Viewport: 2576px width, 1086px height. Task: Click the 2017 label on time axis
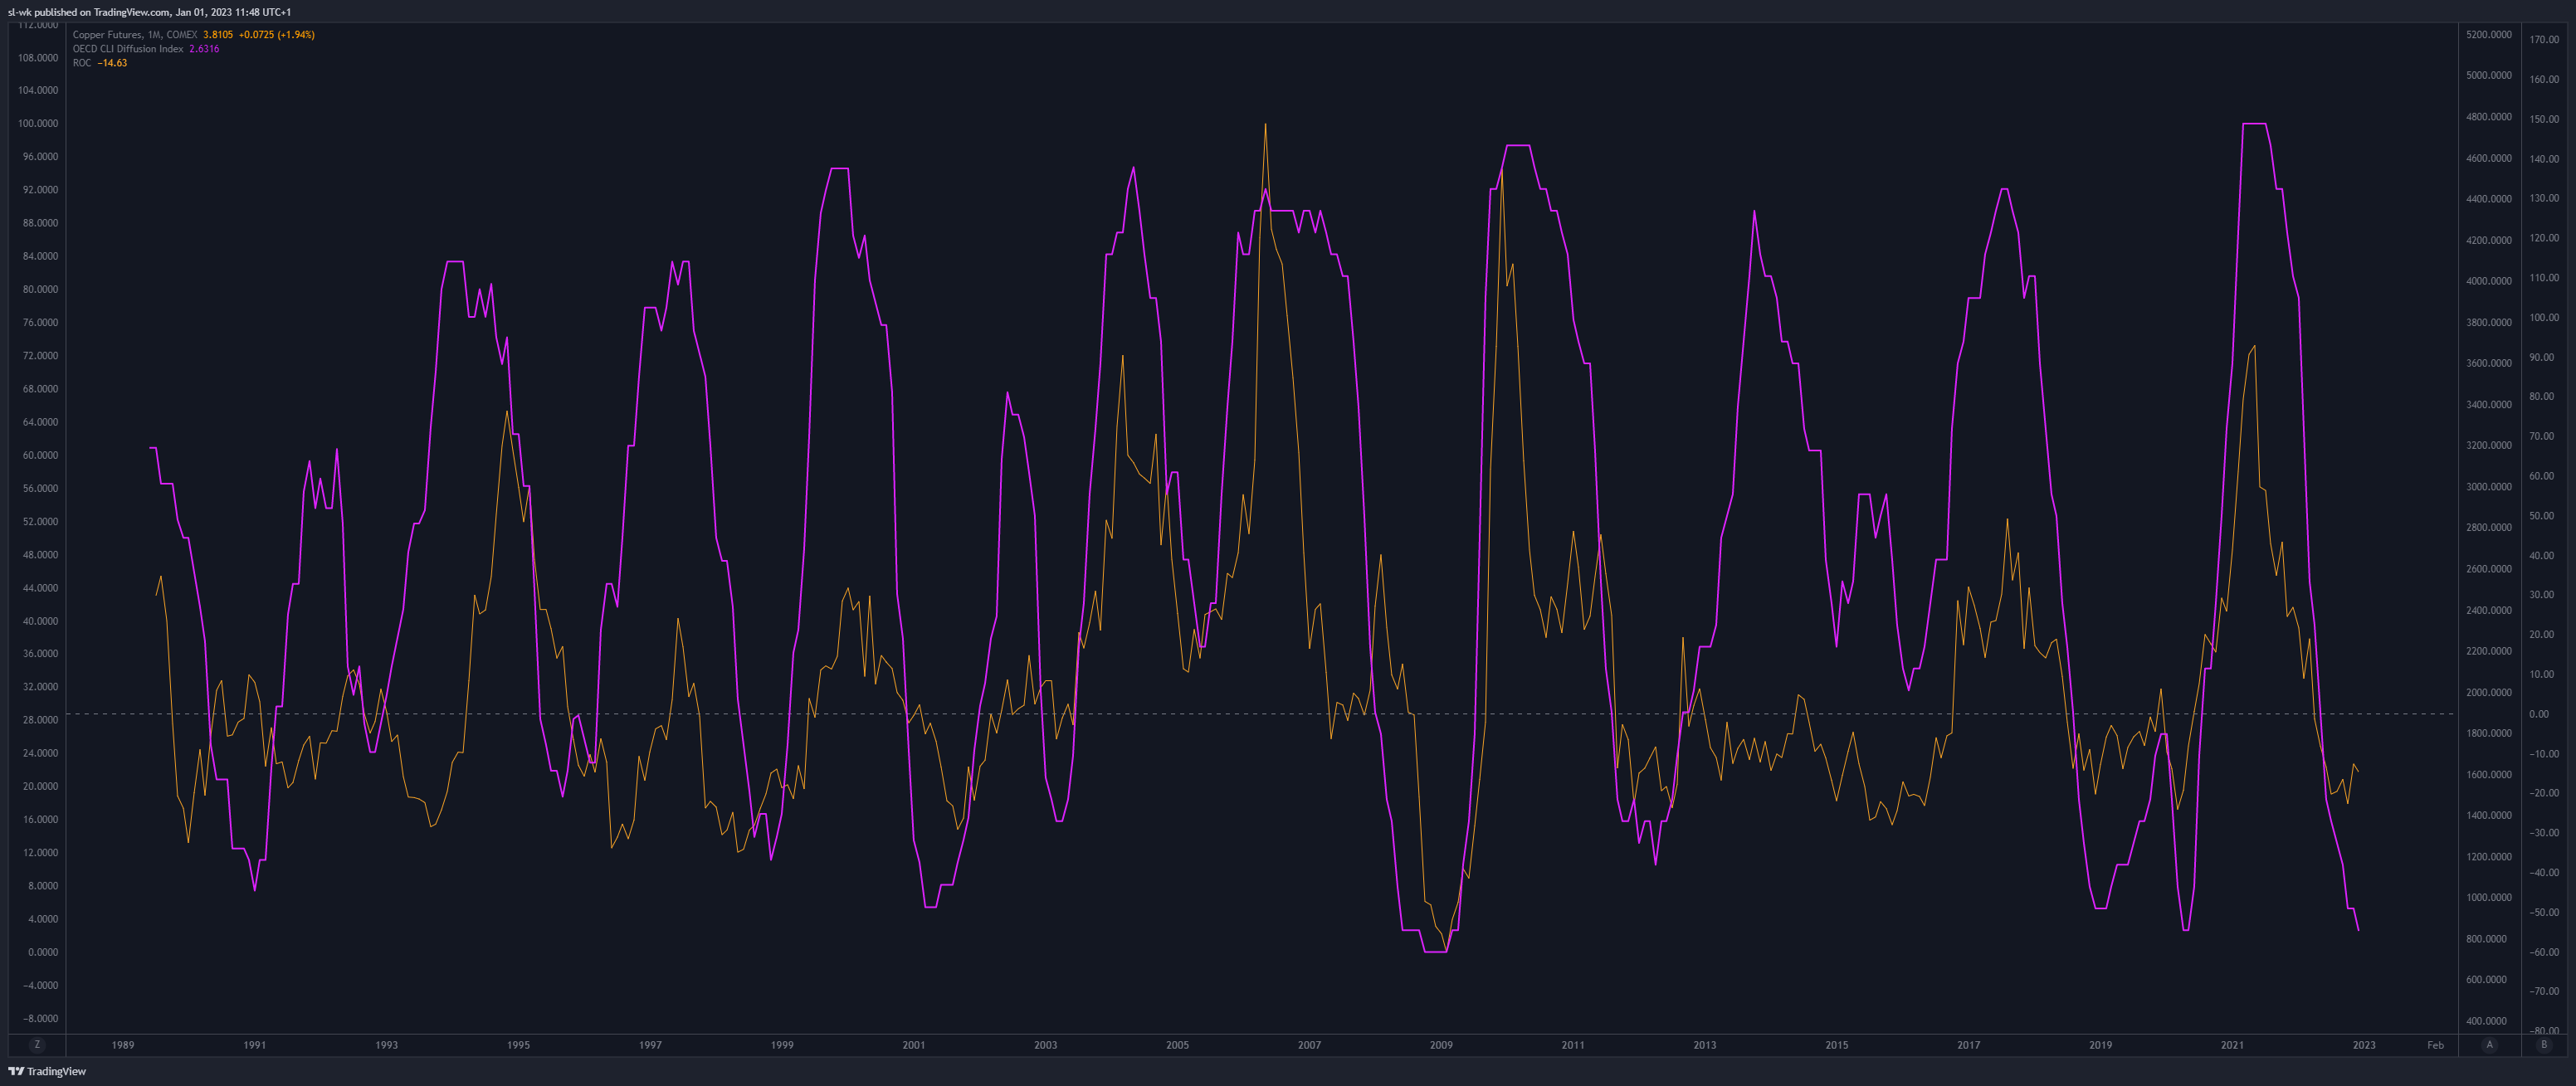click(x=1968, y=1045)
